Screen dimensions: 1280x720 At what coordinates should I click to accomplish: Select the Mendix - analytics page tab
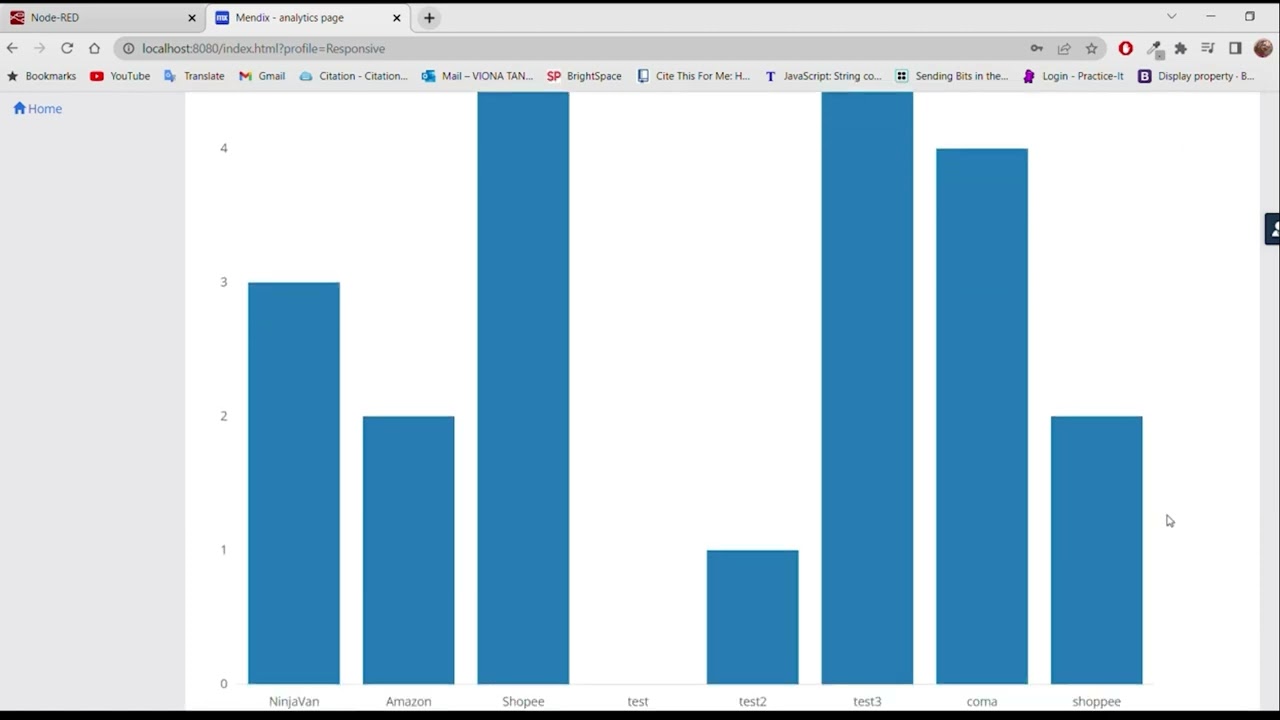pos(308,18)
